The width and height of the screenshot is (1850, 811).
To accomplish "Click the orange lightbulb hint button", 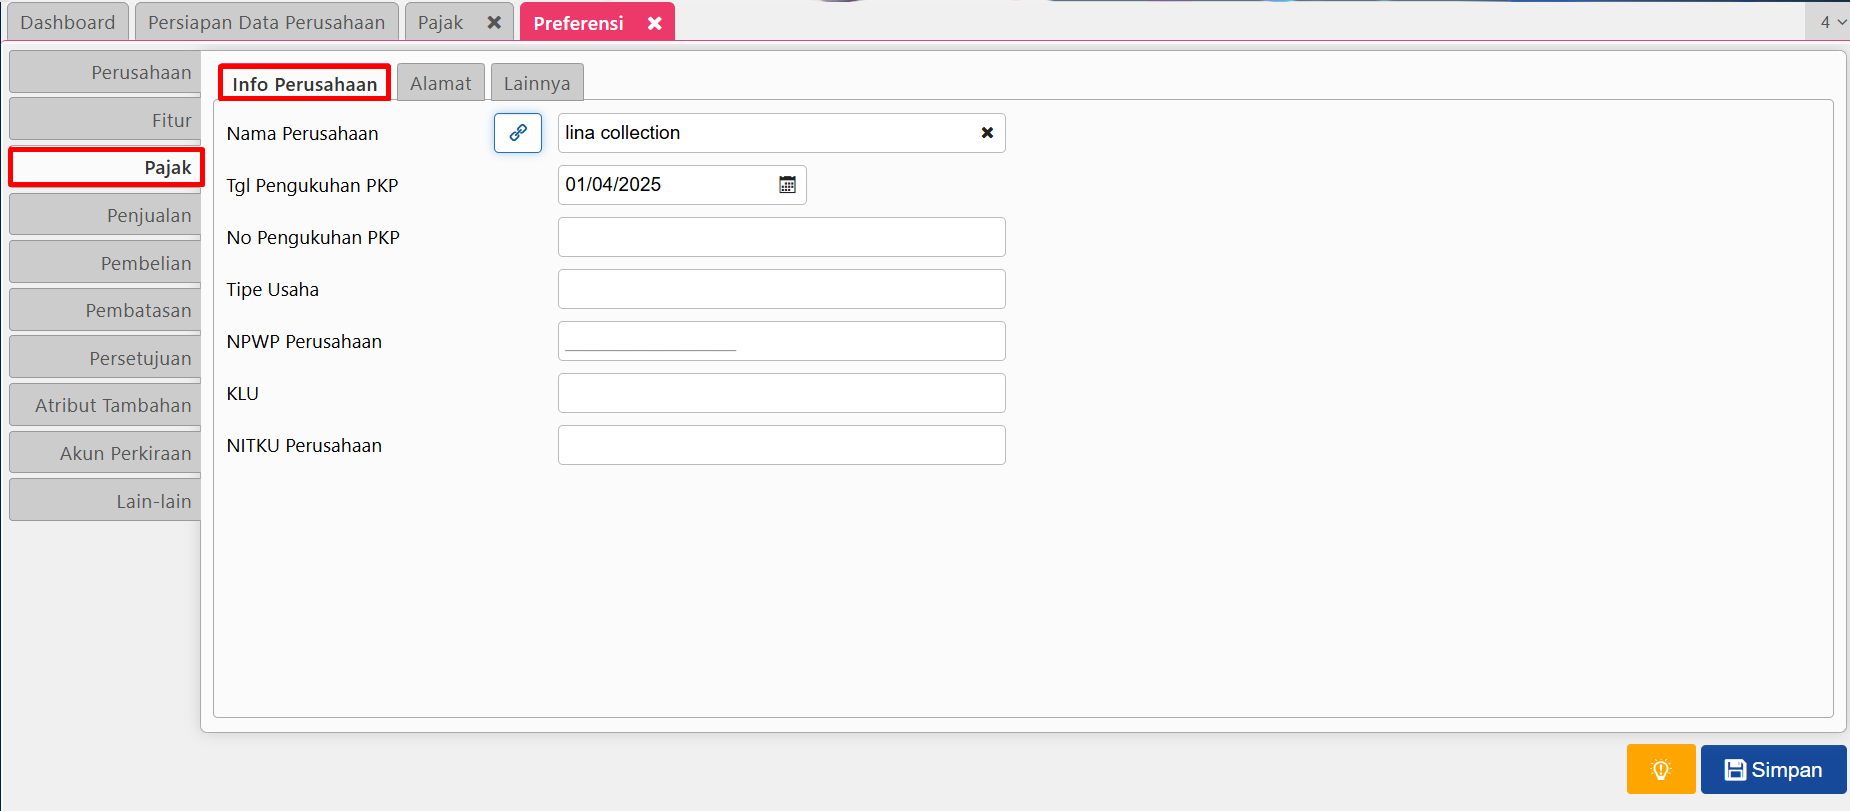I will coord(1660,769).
